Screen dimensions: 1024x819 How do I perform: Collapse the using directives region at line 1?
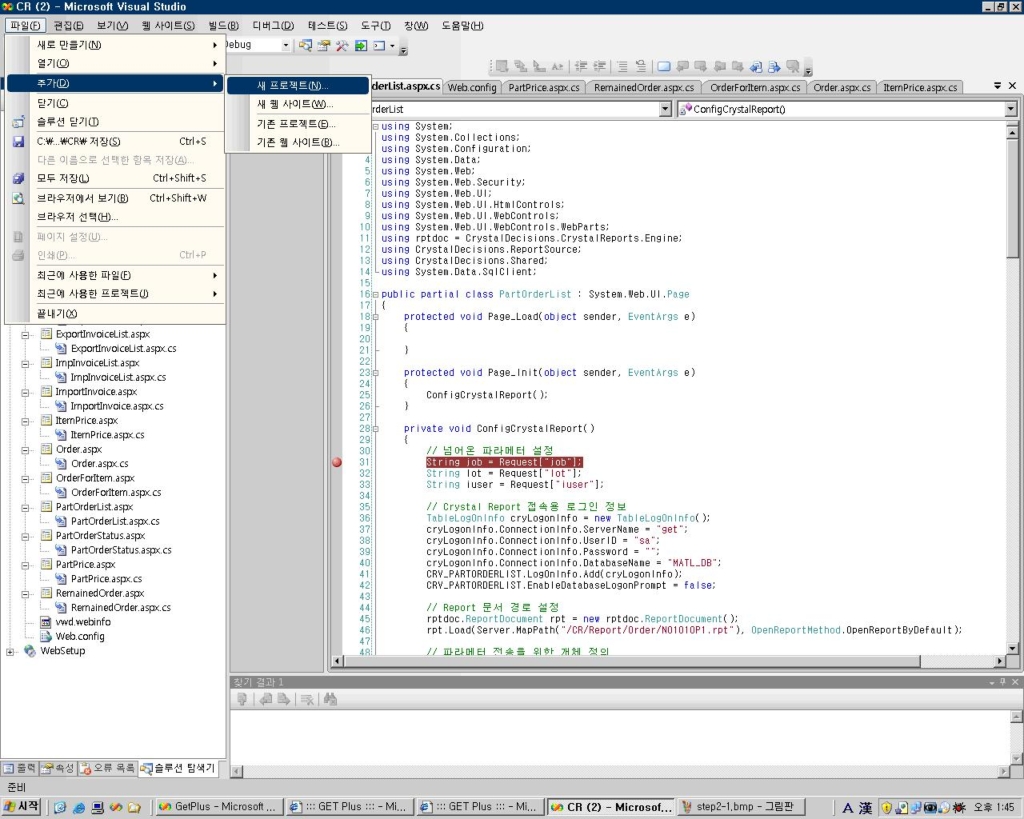(376, 127)
